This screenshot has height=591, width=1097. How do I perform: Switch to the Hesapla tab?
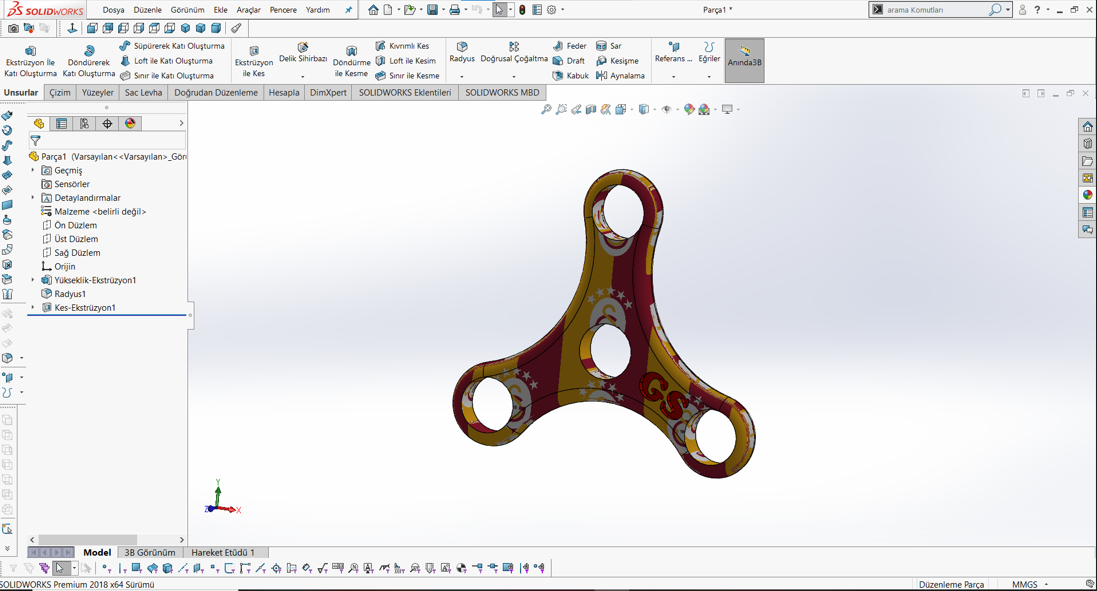(284, 92)
